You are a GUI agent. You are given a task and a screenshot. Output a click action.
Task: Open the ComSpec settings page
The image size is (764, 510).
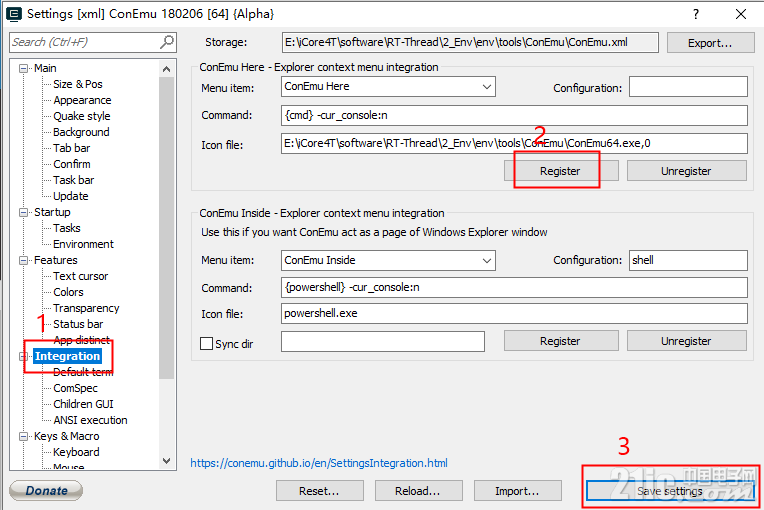(x=76, y=388)
